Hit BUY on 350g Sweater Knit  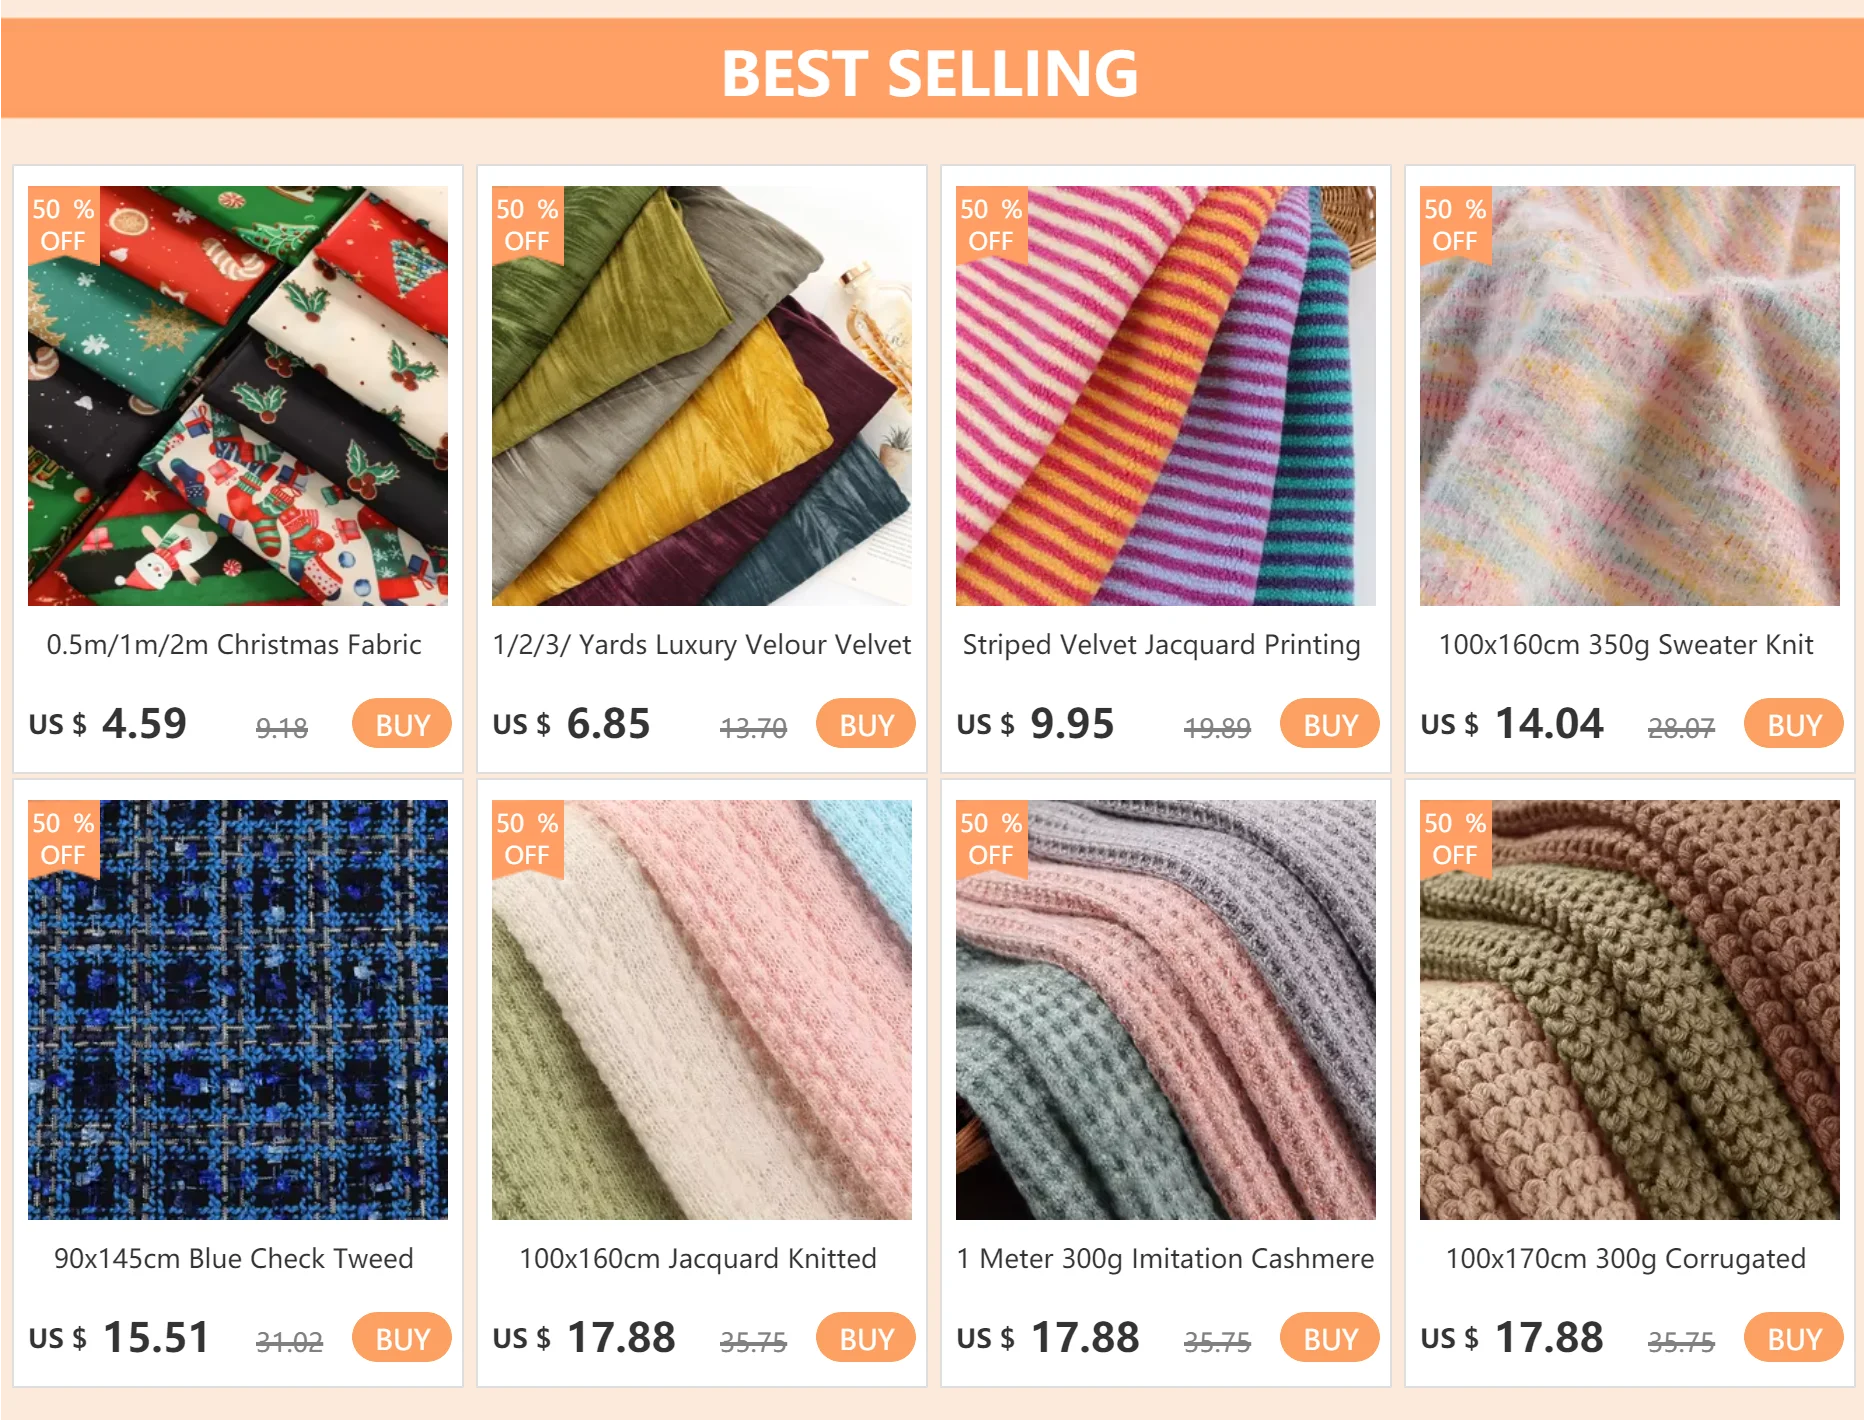(x=1793, y=724)
